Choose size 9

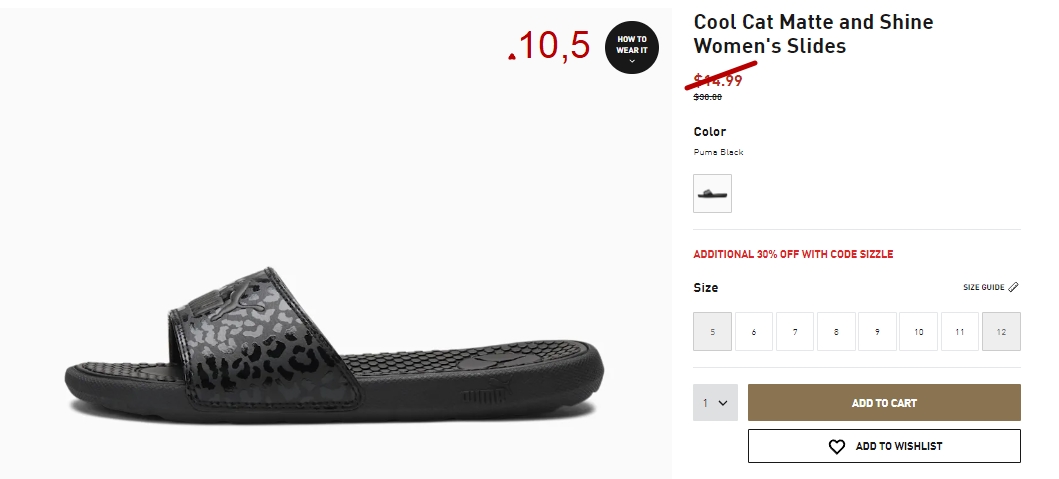point(877,331)
